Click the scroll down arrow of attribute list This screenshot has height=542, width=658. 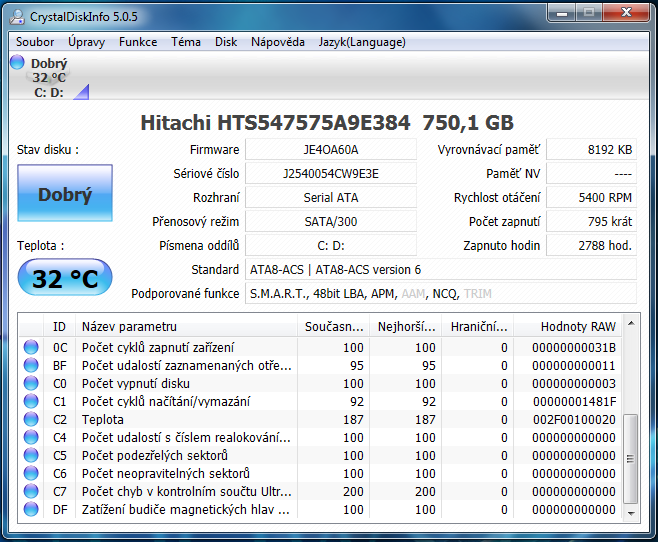click(x=630, y=512)
